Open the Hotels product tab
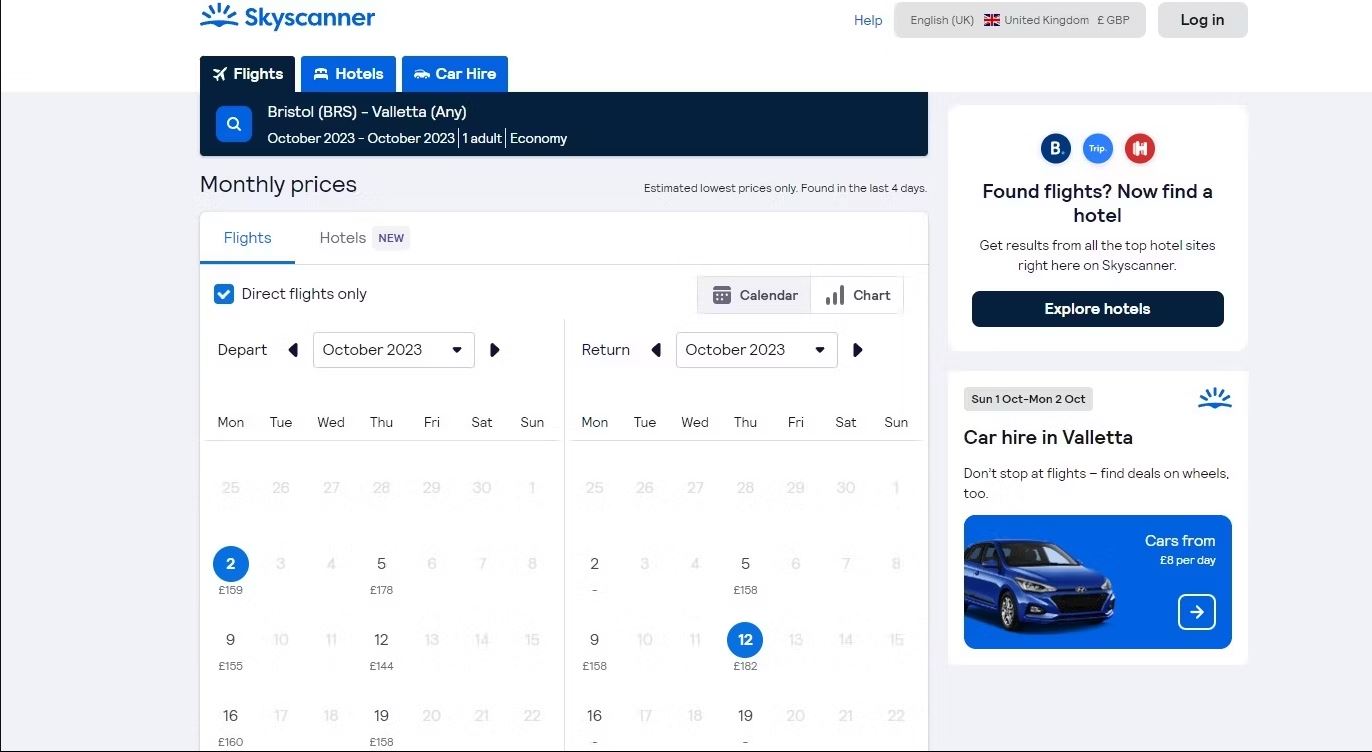Screen dimensions: 1372x752 [x=348, y=74]
